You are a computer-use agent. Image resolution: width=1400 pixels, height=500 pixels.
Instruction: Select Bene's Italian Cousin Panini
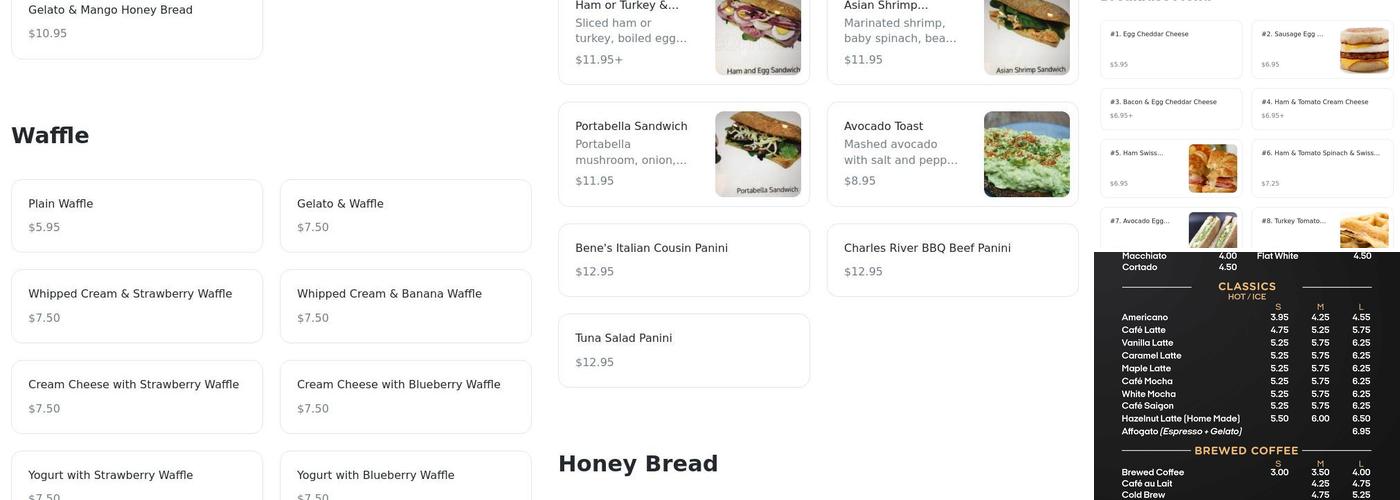684,259
